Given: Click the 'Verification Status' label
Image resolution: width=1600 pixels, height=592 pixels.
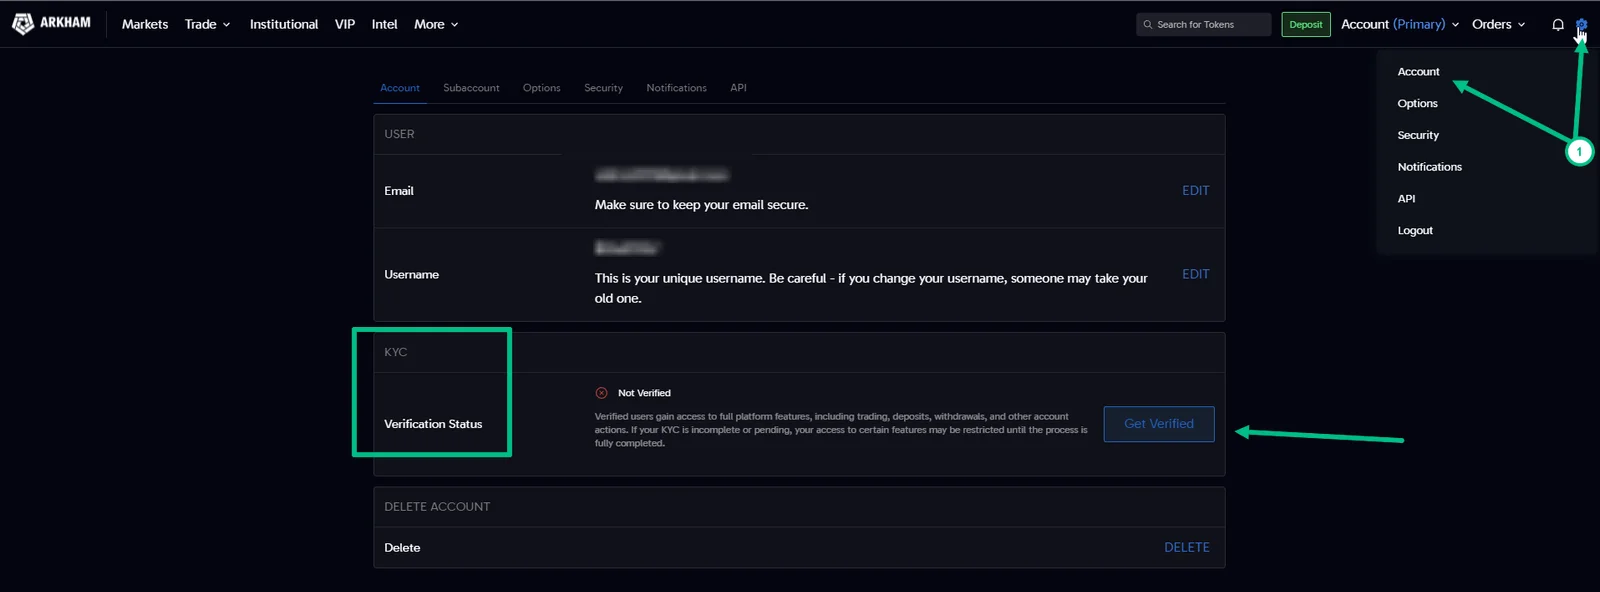Looking at the screenshot, I should [433, 424].
